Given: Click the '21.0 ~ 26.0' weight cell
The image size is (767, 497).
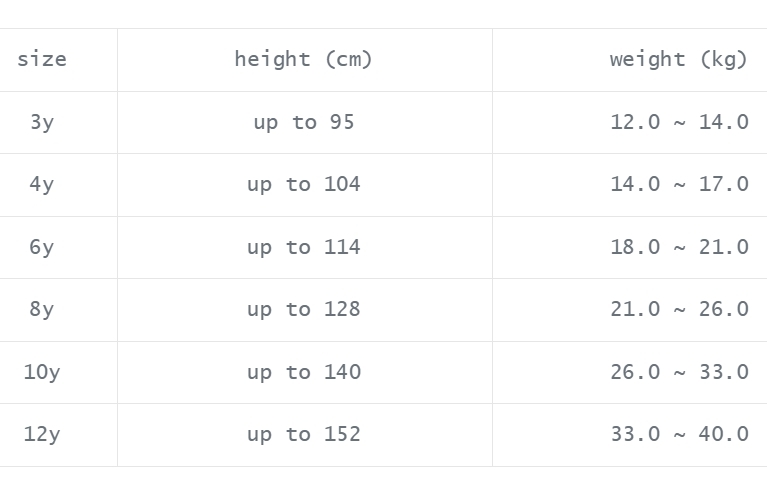Looking at the screenshot, I should (679, 309).
